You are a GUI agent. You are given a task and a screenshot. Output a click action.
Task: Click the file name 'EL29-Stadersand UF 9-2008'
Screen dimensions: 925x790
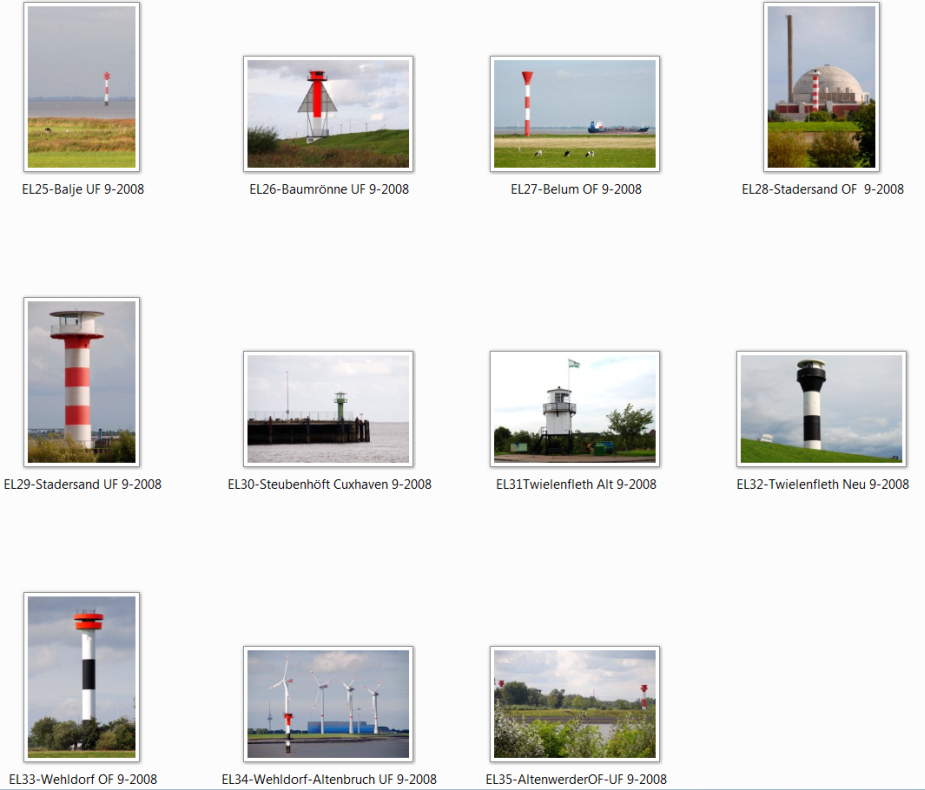tap(83, 484)
